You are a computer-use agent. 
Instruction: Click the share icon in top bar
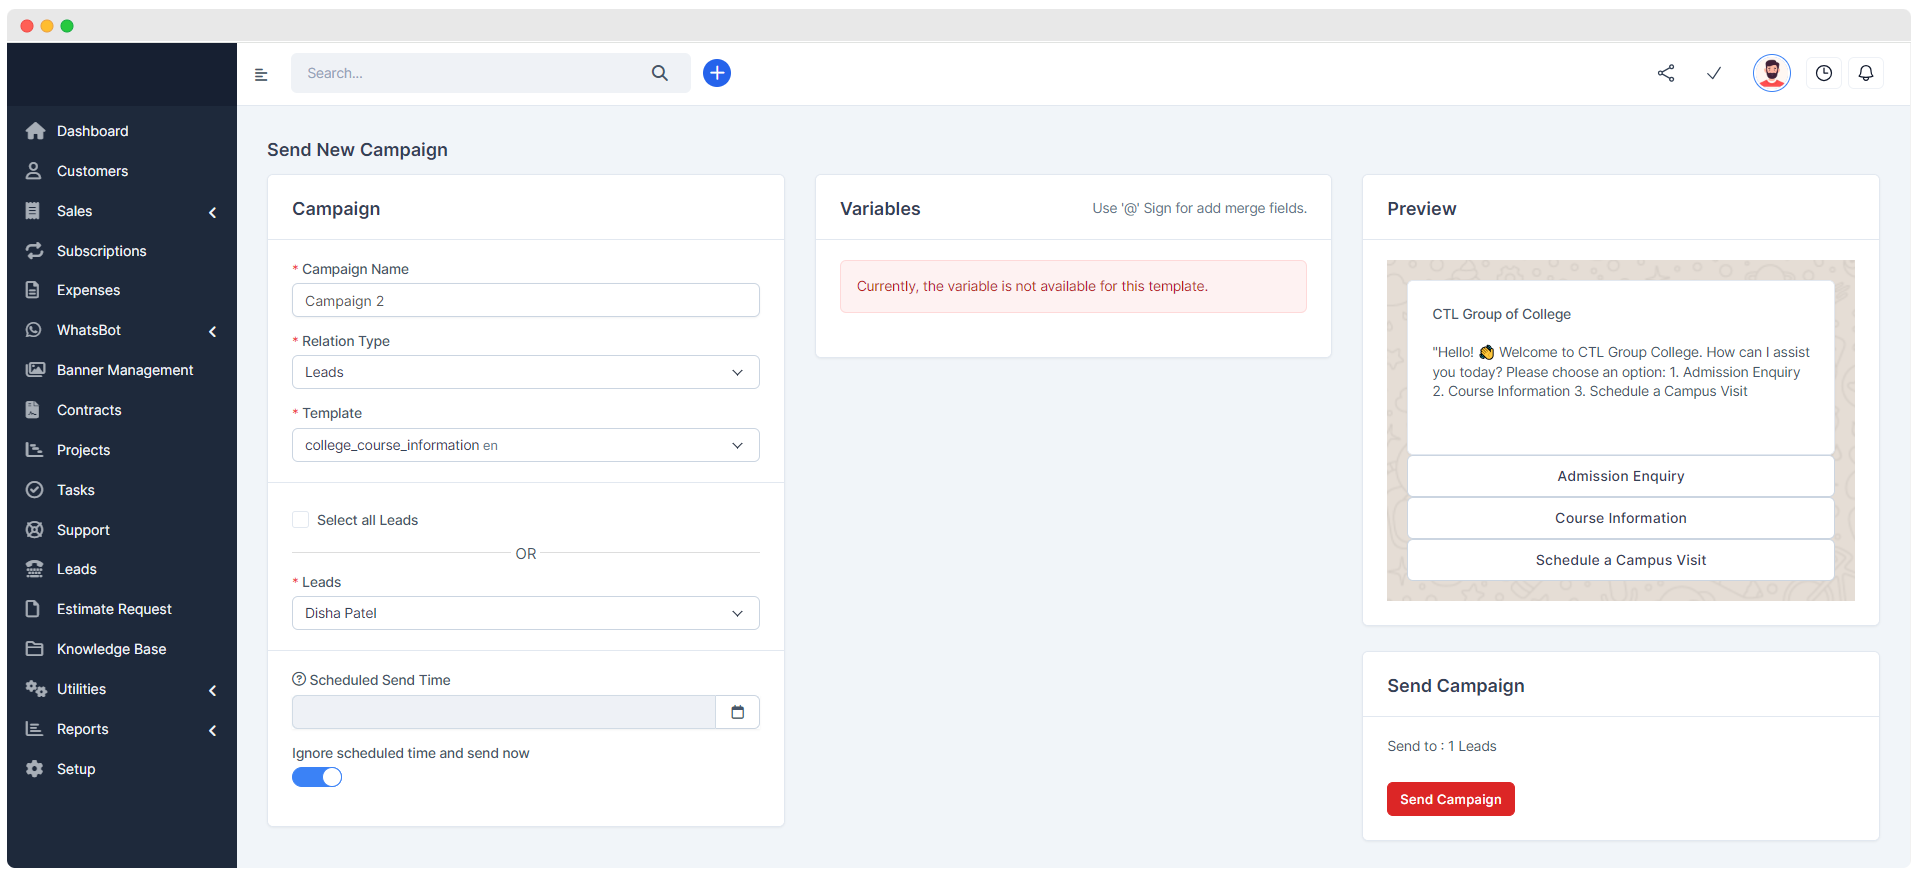point(1666,73)
